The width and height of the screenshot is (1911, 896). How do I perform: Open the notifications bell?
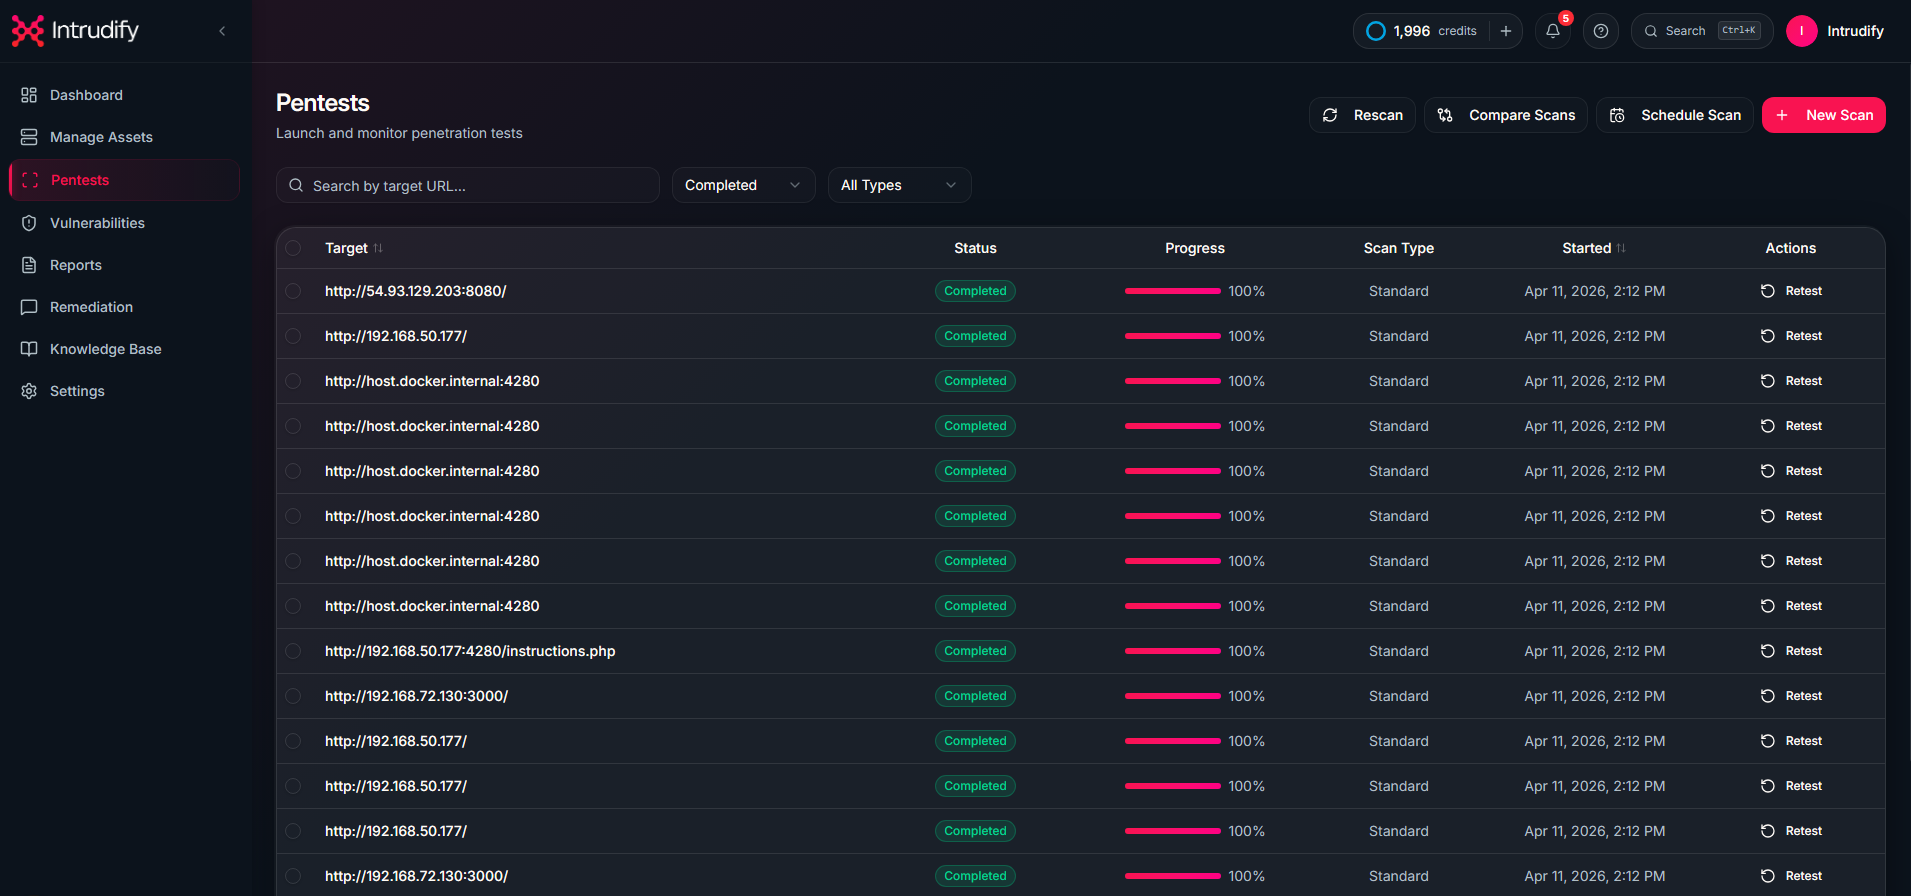tap(1553, 31)
